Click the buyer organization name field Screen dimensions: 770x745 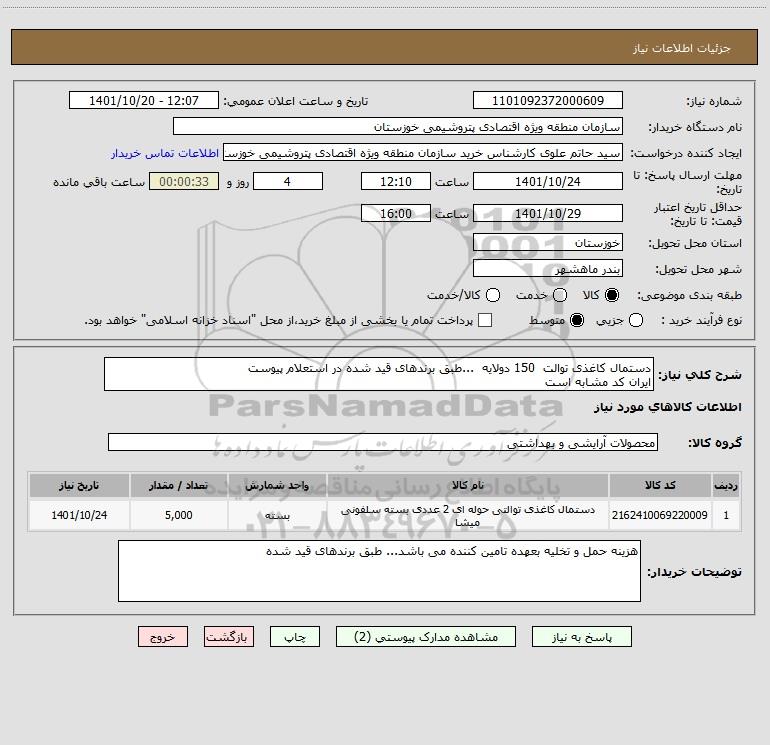pos(398,126)
